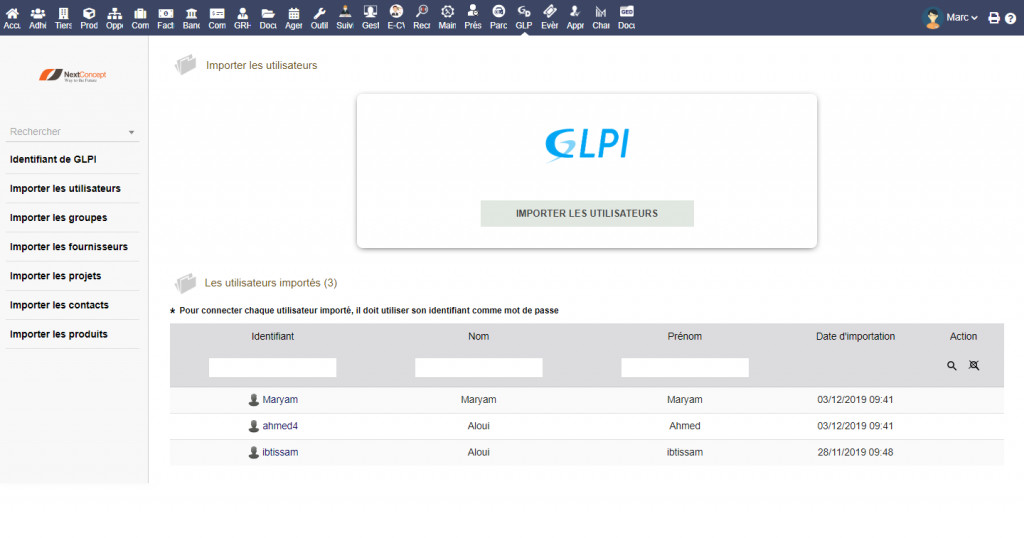Open the help question mark icon
This screenshot has width=1024, height=538.
point(1010,18)
